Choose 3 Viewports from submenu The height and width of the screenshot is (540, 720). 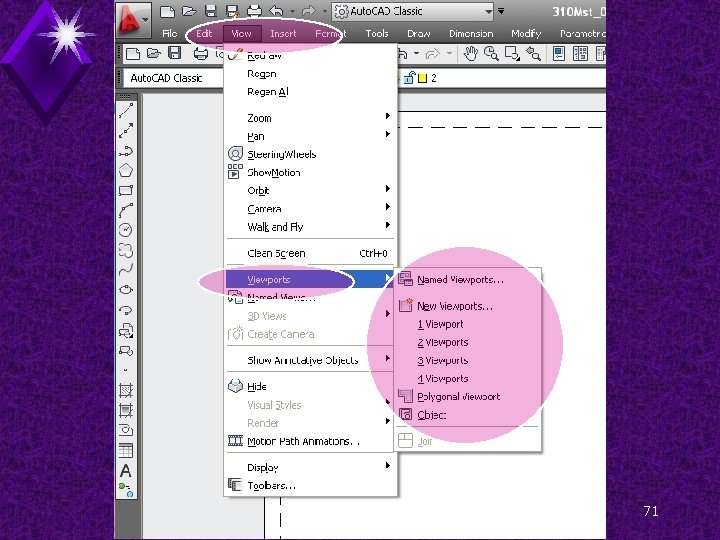point(468,360)
